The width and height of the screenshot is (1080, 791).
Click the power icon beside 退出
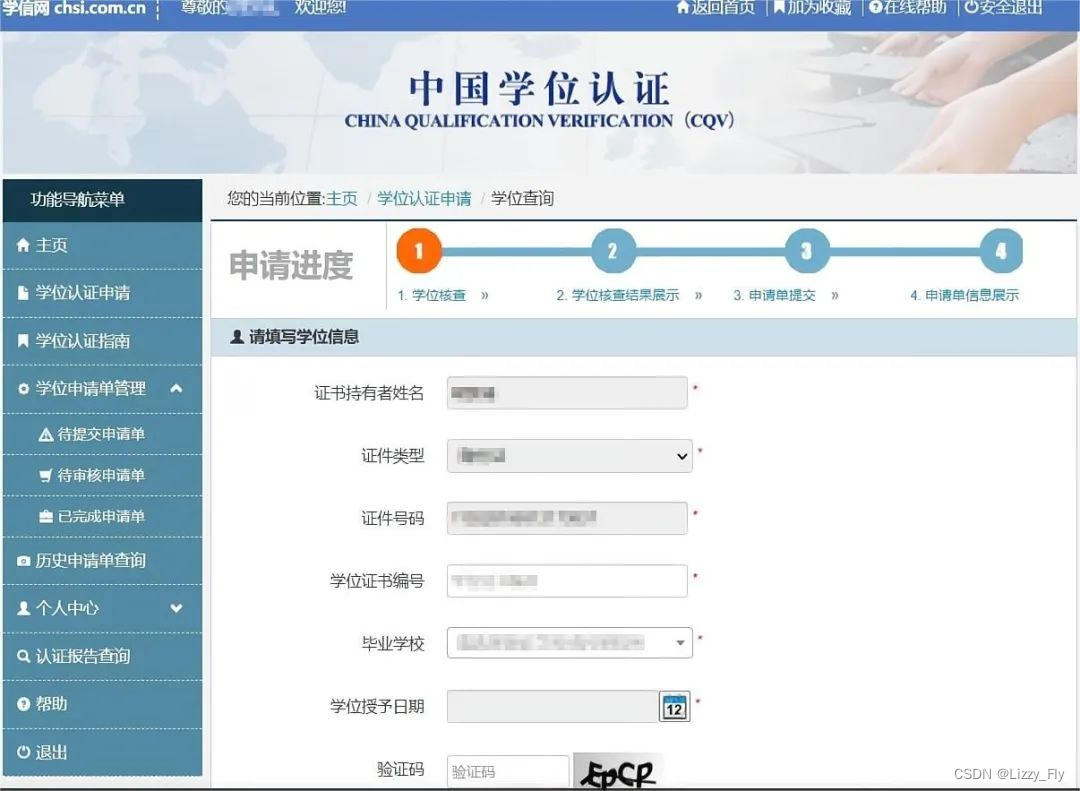tap(23, 752)
